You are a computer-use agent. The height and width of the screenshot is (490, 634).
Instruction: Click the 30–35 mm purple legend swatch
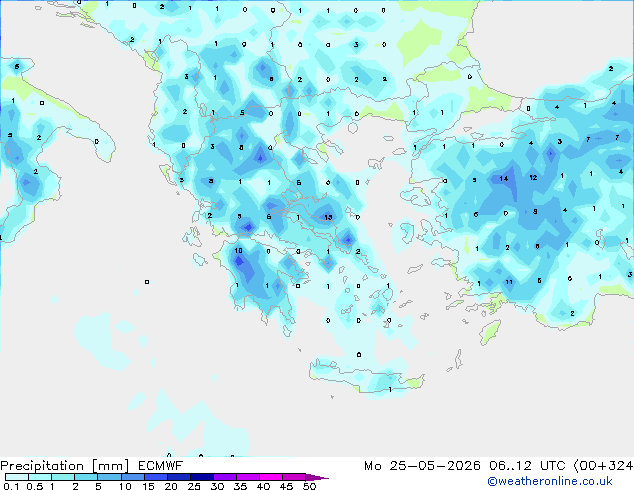224,477
